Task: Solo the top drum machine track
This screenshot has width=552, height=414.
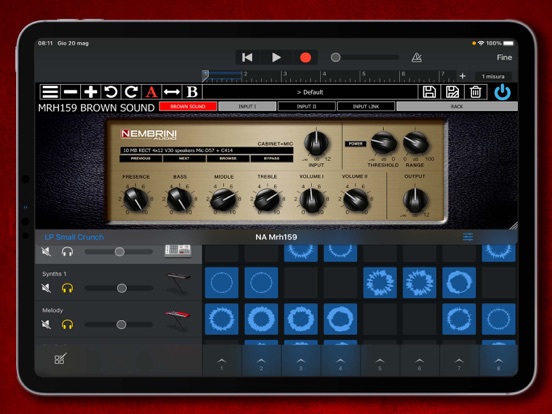Action: tap(67, 251)
